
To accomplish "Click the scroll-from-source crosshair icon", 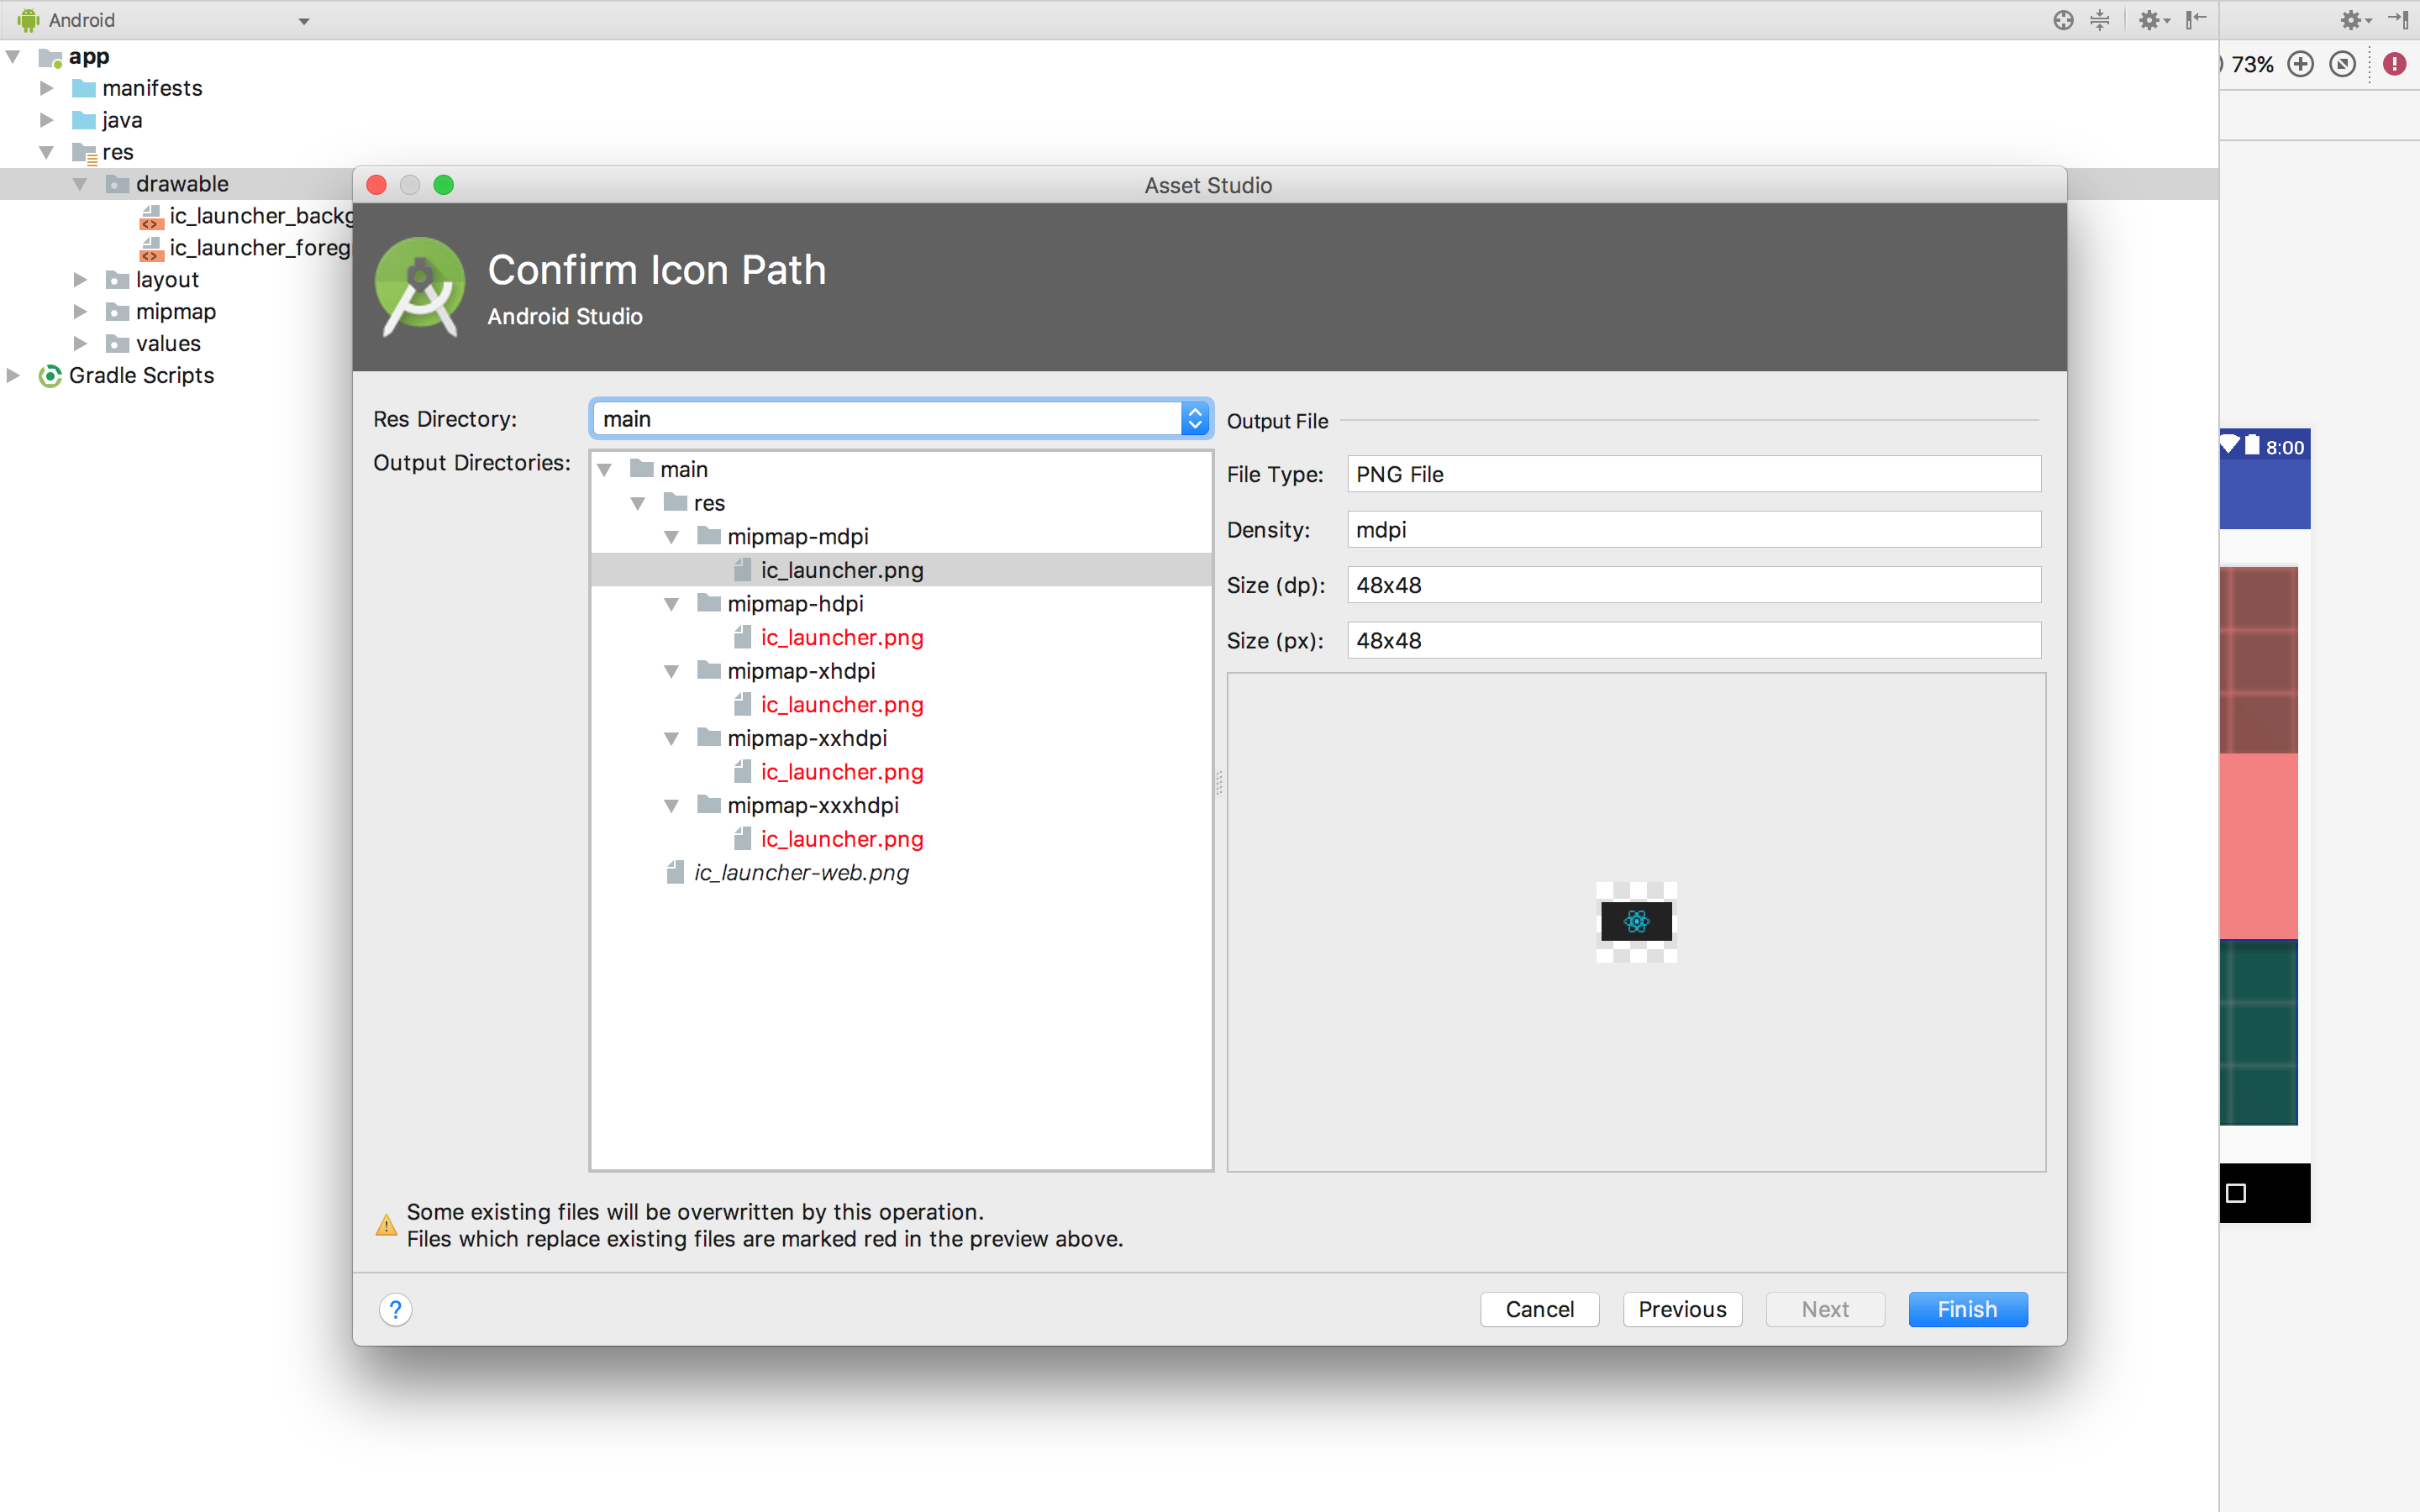I will pos(2063,20).
